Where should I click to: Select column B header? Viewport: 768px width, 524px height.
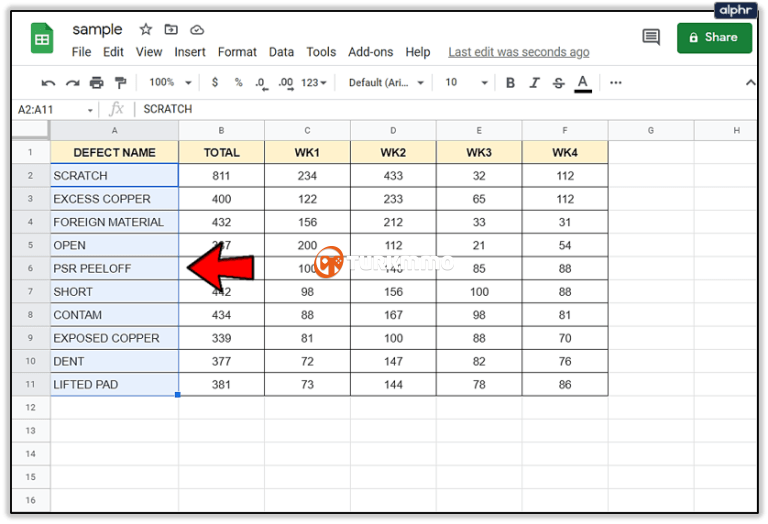coord(221,130)
